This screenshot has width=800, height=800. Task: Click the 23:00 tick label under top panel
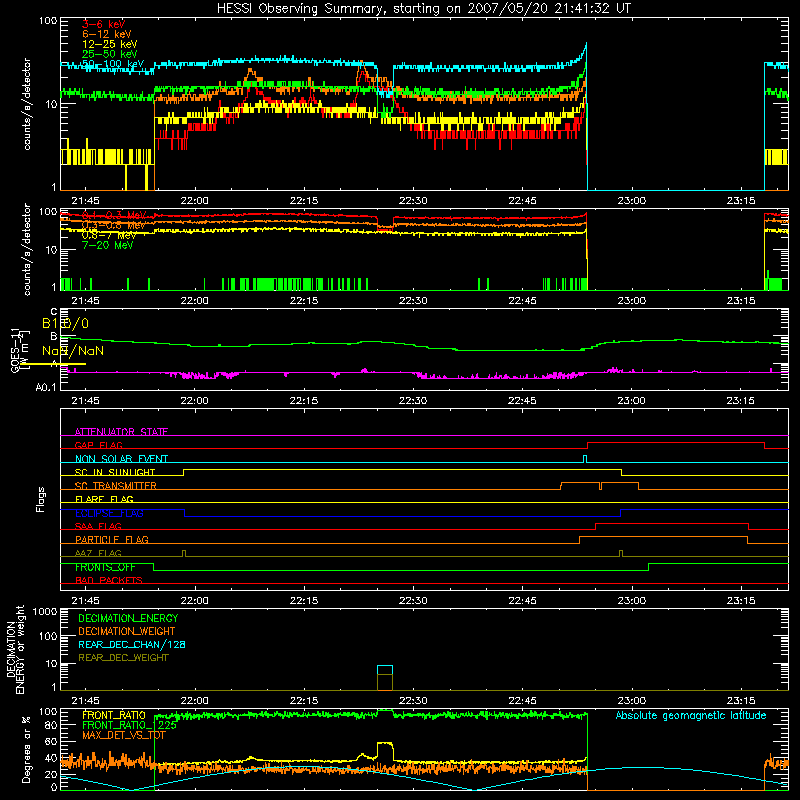pos(632,201)
